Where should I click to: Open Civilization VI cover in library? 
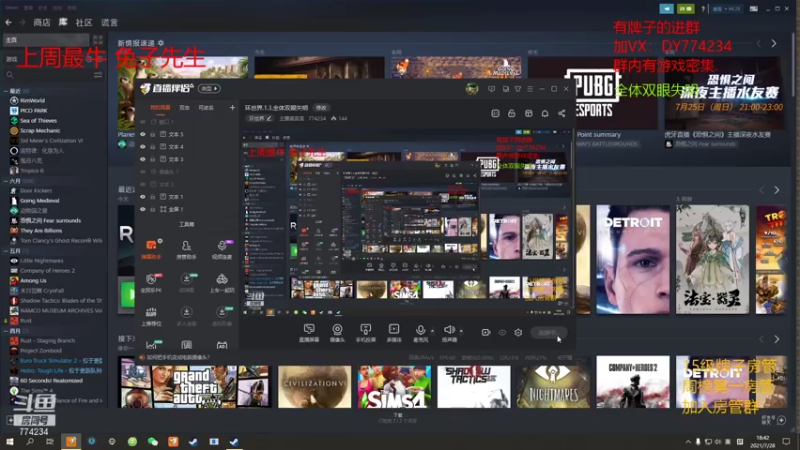click(315, 386)
